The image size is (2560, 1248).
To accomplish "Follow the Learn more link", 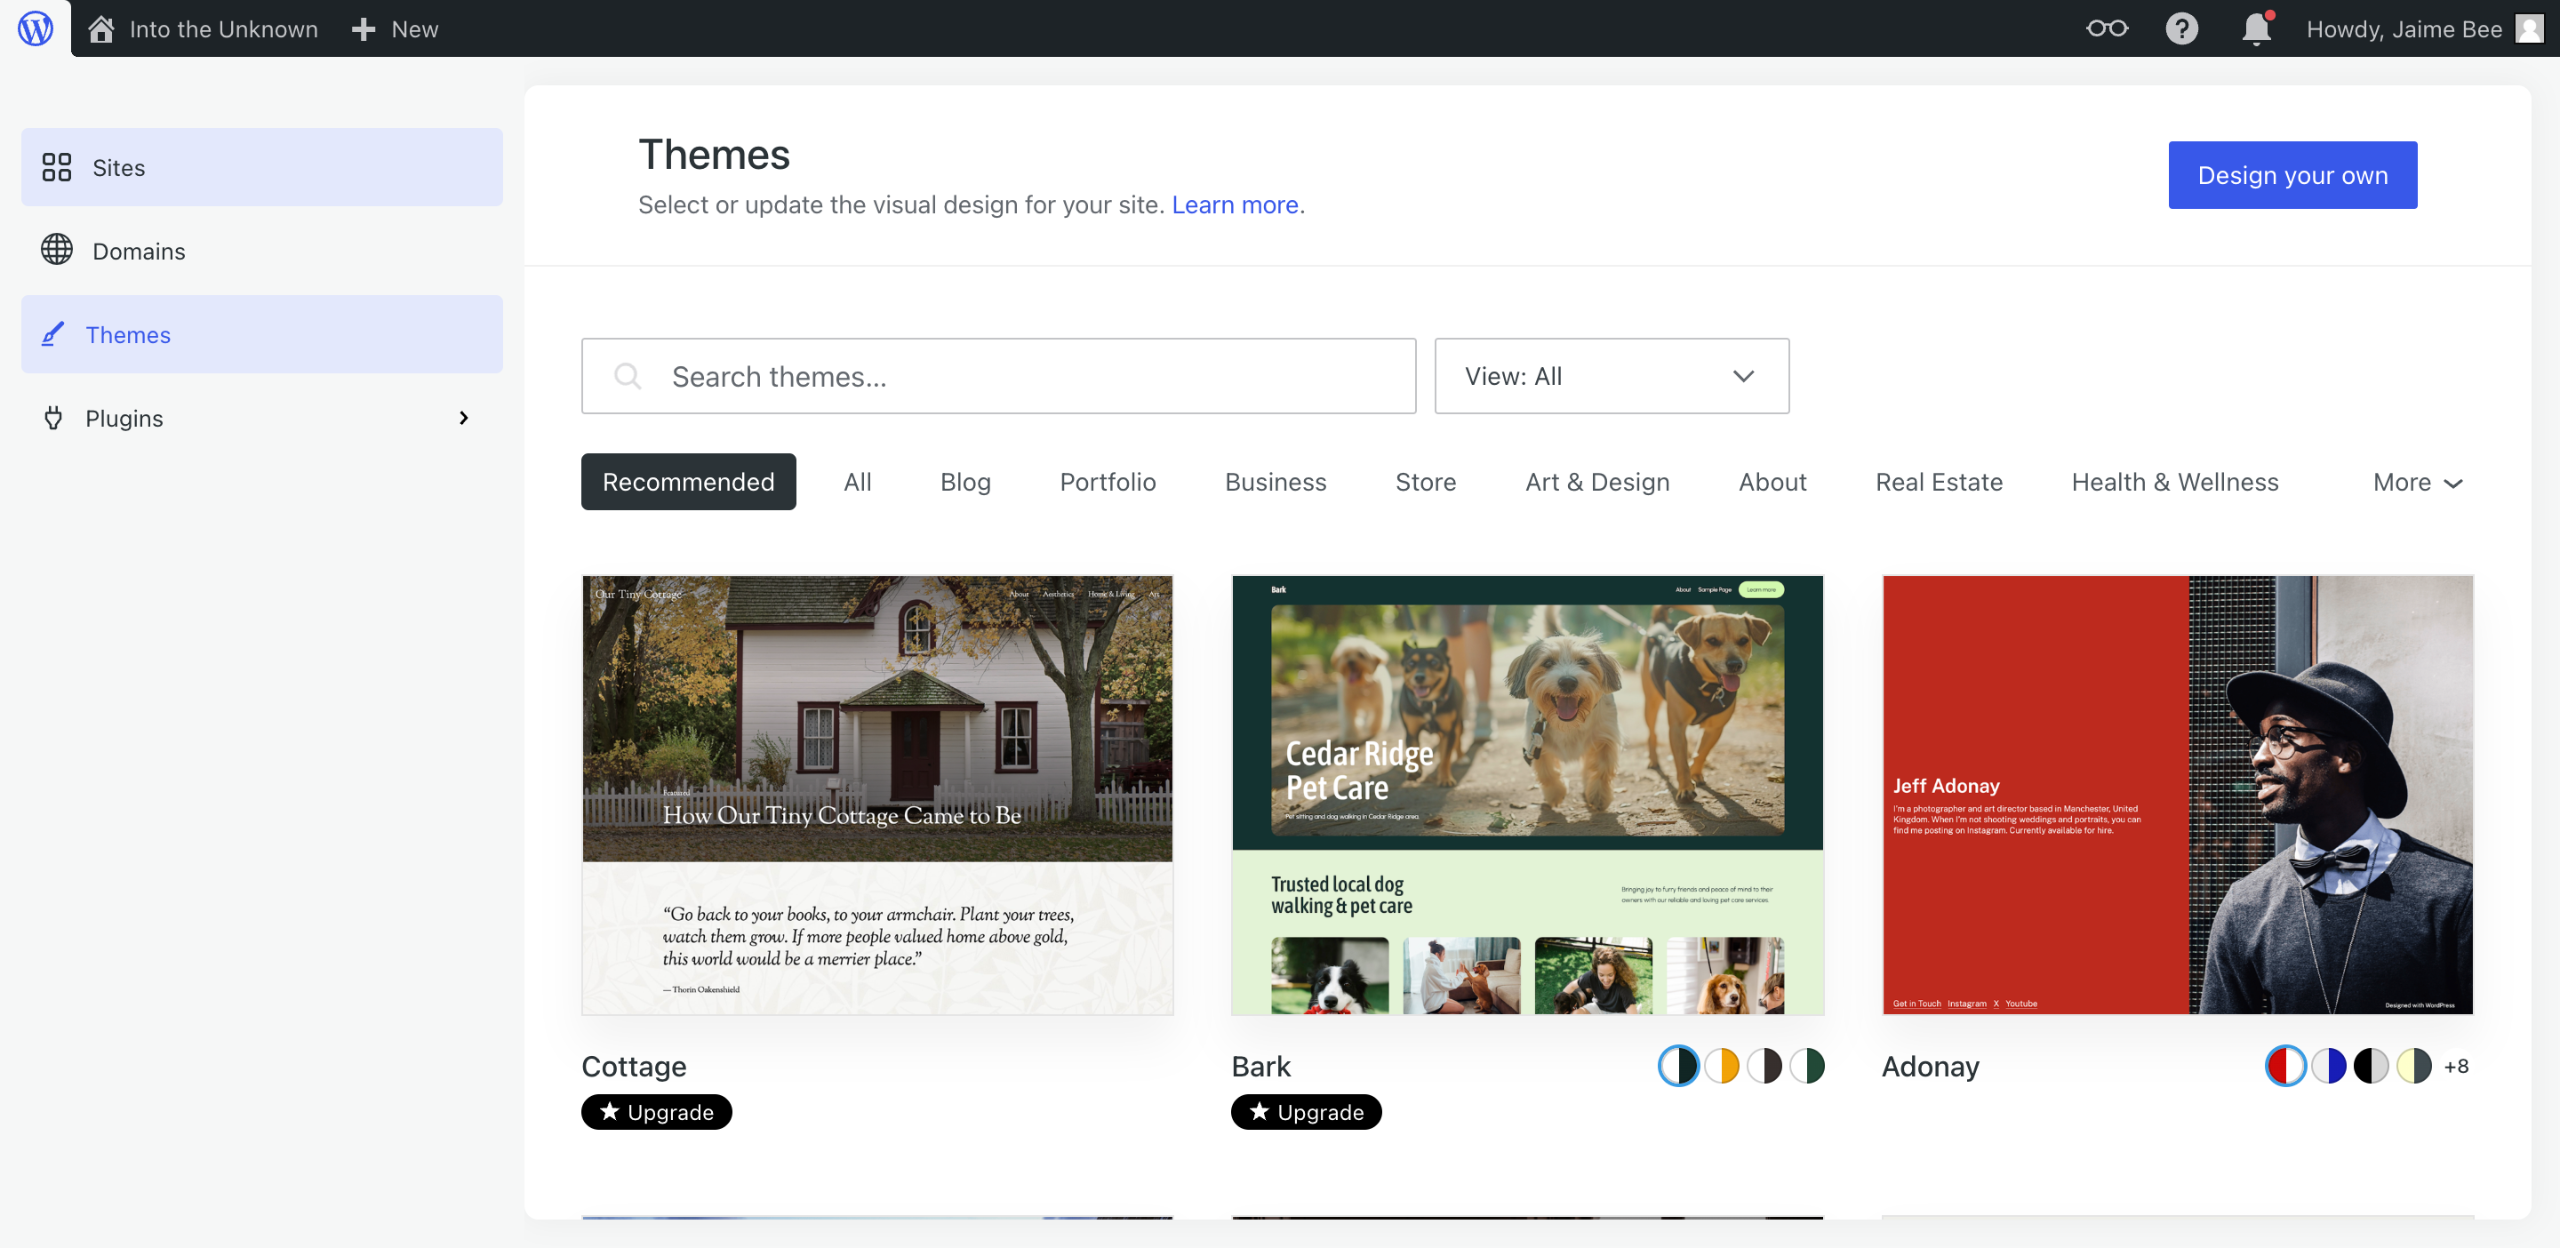I will tap(1234, 205).
